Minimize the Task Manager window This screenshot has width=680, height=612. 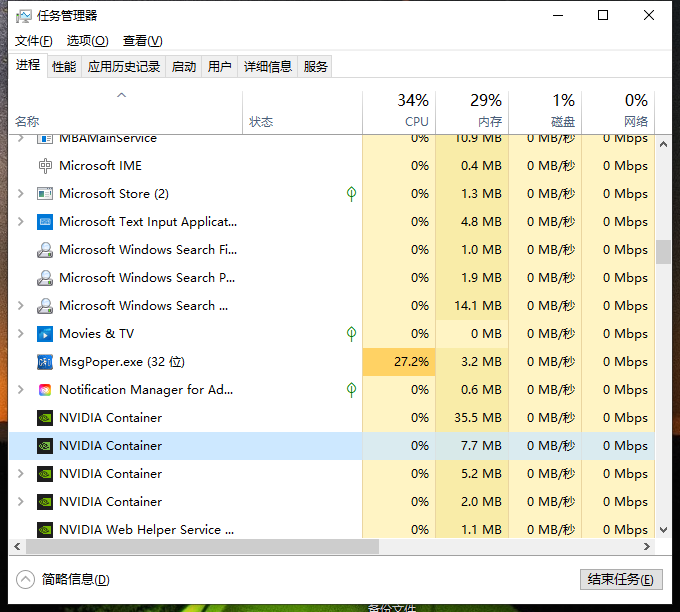[558, 16]
